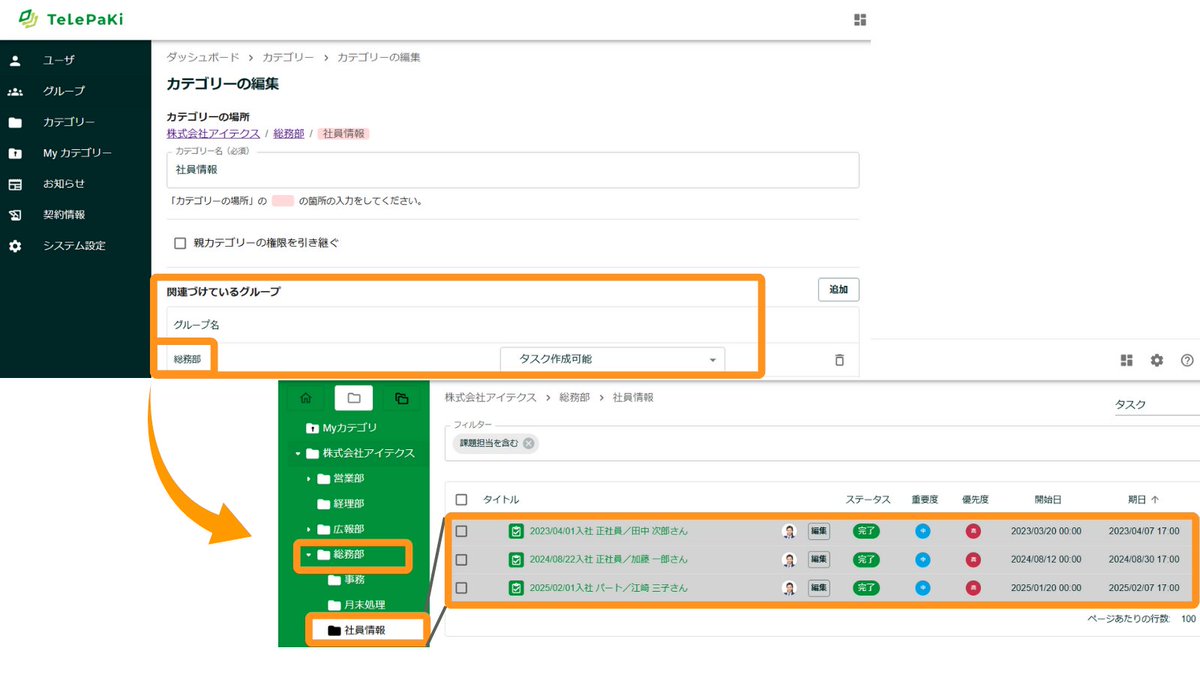Screen dimensions: 1200x675
Task: Click the 株式会社アイテクス breadcrumb above task list
Action: (491, 397)
